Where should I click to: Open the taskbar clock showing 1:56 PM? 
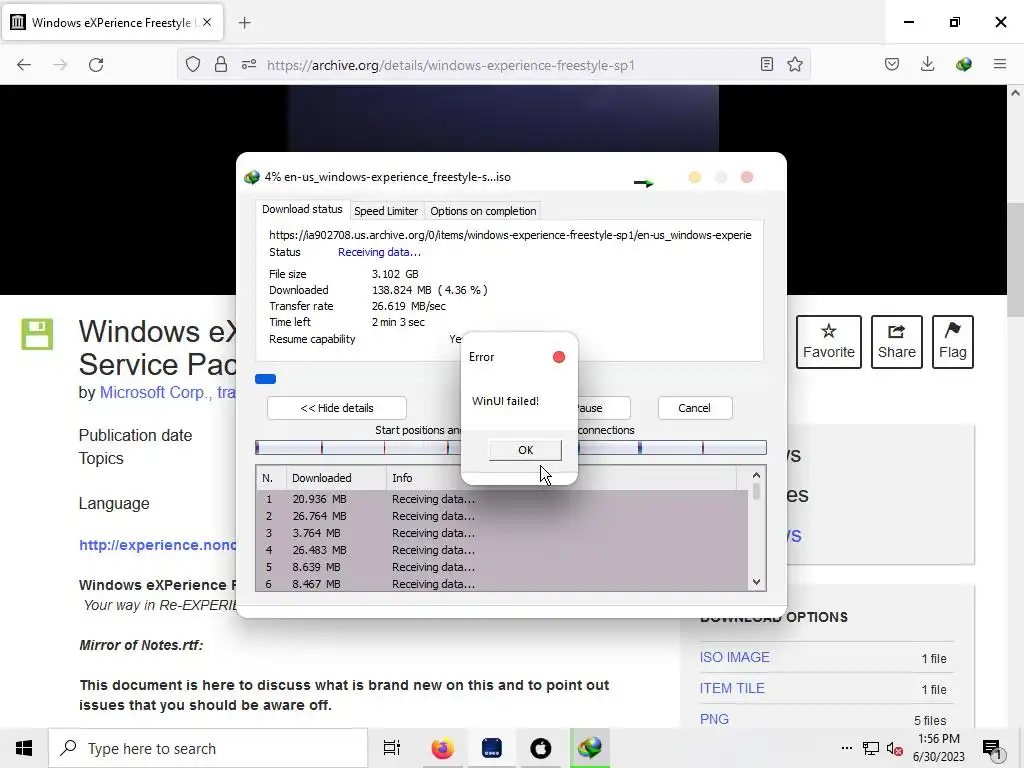pyautogui.click(x=938, y=748)
